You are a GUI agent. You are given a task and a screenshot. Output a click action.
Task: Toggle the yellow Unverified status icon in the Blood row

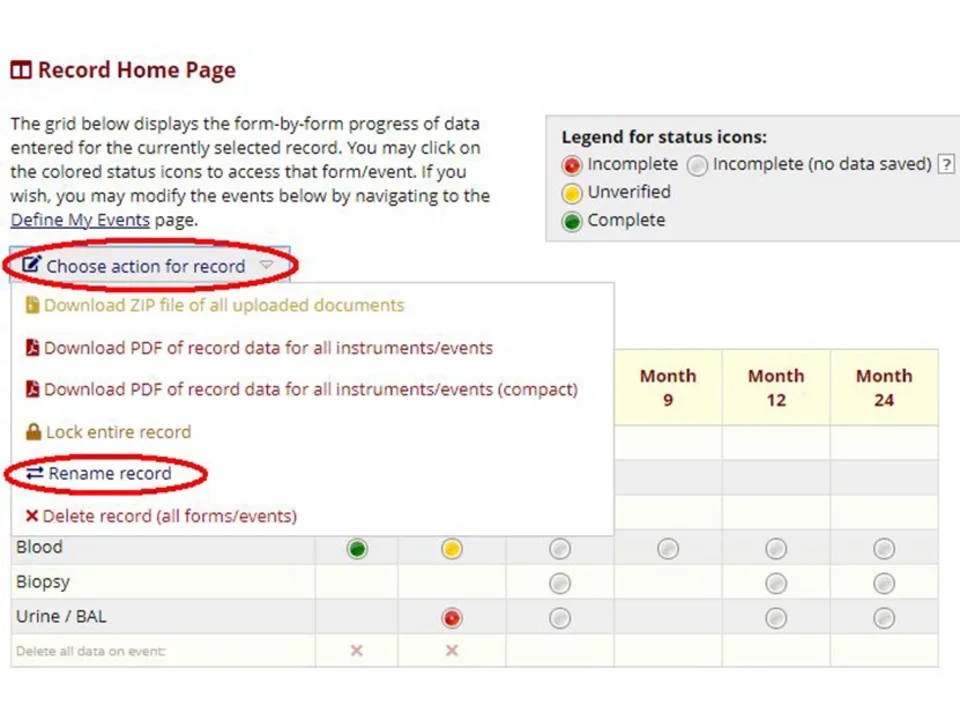click(451, 548)
